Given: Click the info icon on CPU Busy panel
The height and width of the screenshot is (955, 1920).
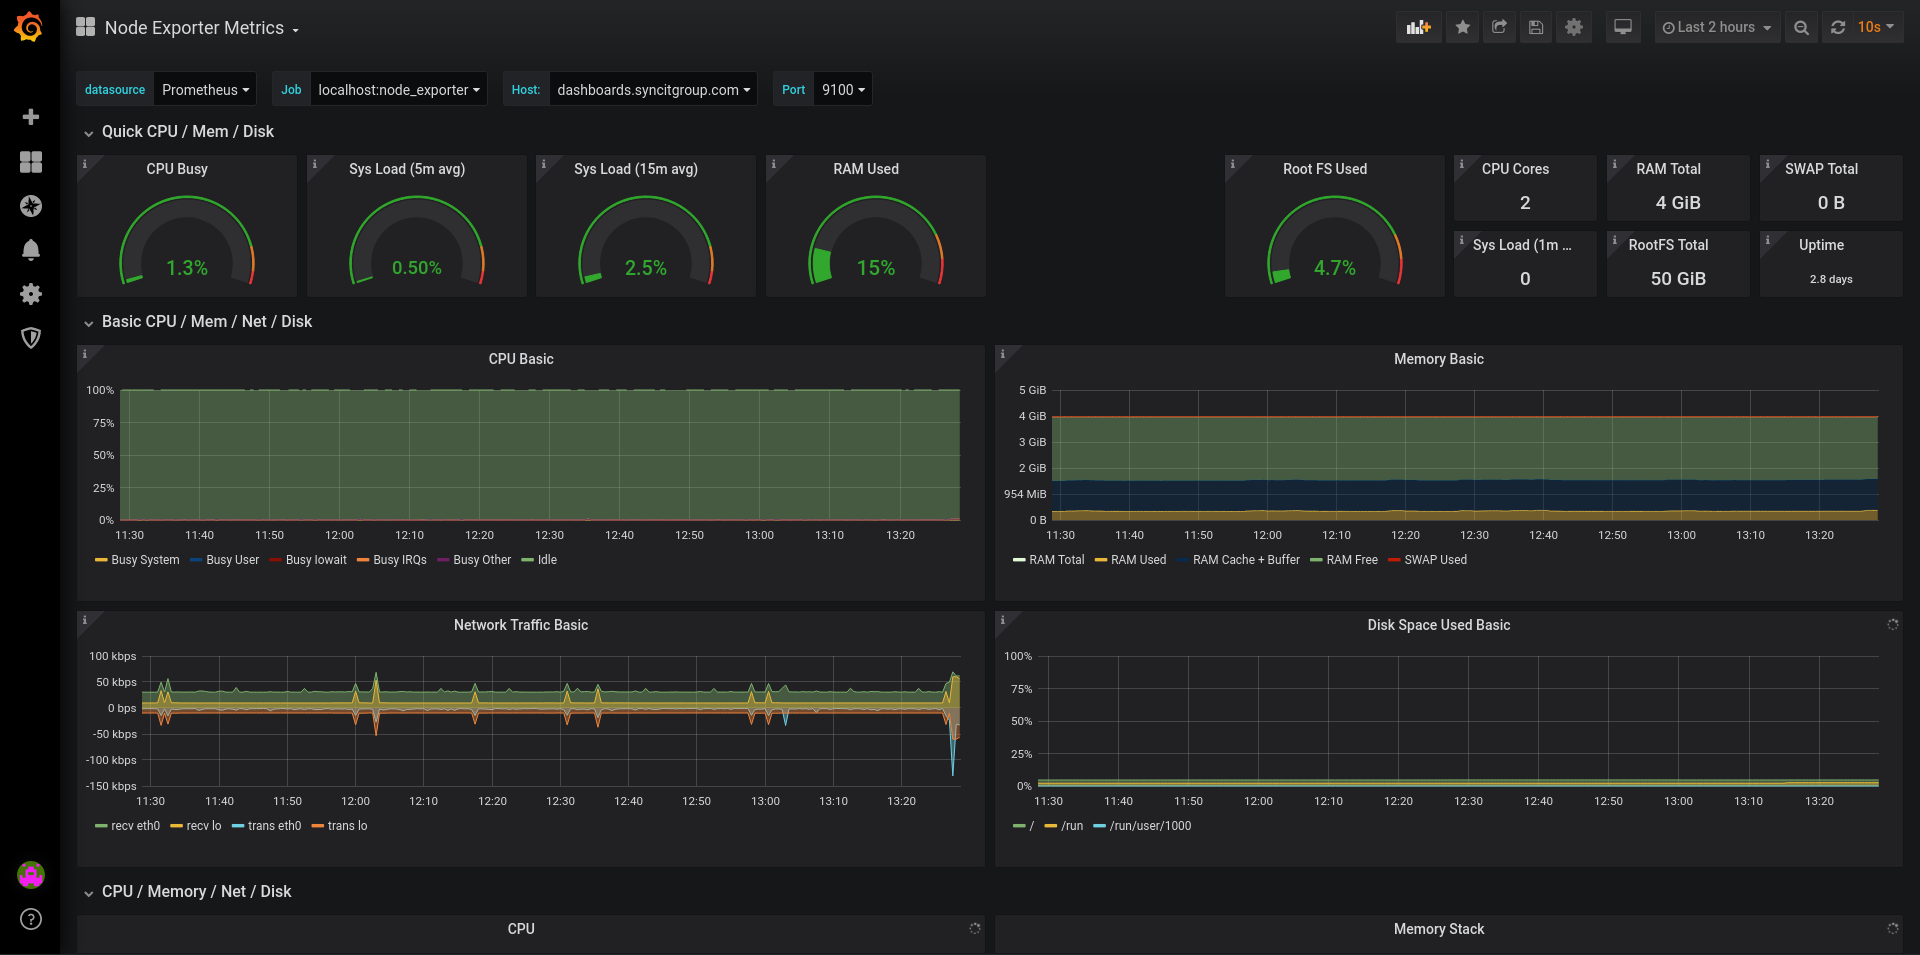Looking at the screenshot, I should click(85, 164).
